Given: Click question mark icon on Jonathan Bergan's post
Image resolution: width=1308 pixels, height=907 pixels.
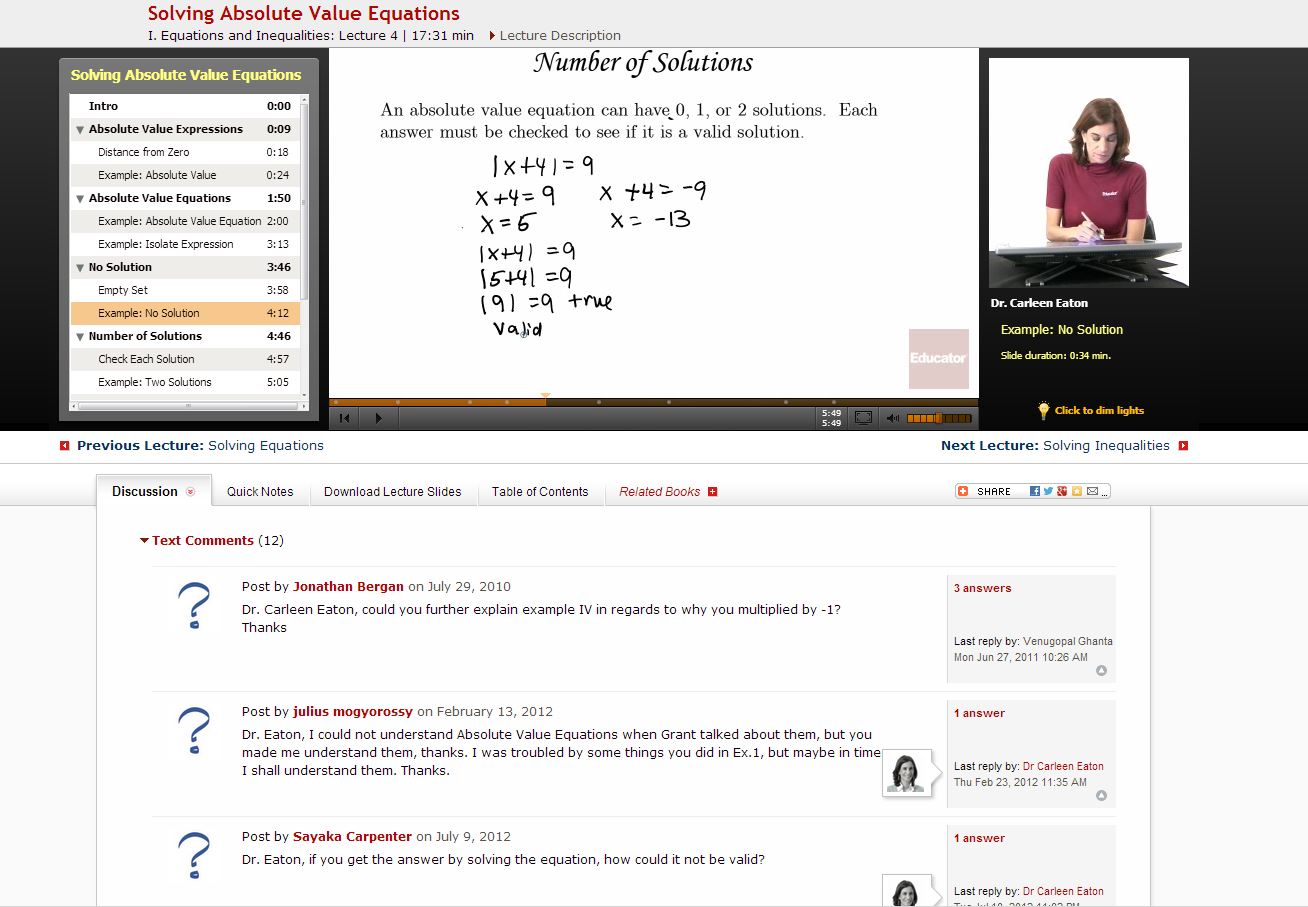Looking at the screenshot, I should pos(193,606).
